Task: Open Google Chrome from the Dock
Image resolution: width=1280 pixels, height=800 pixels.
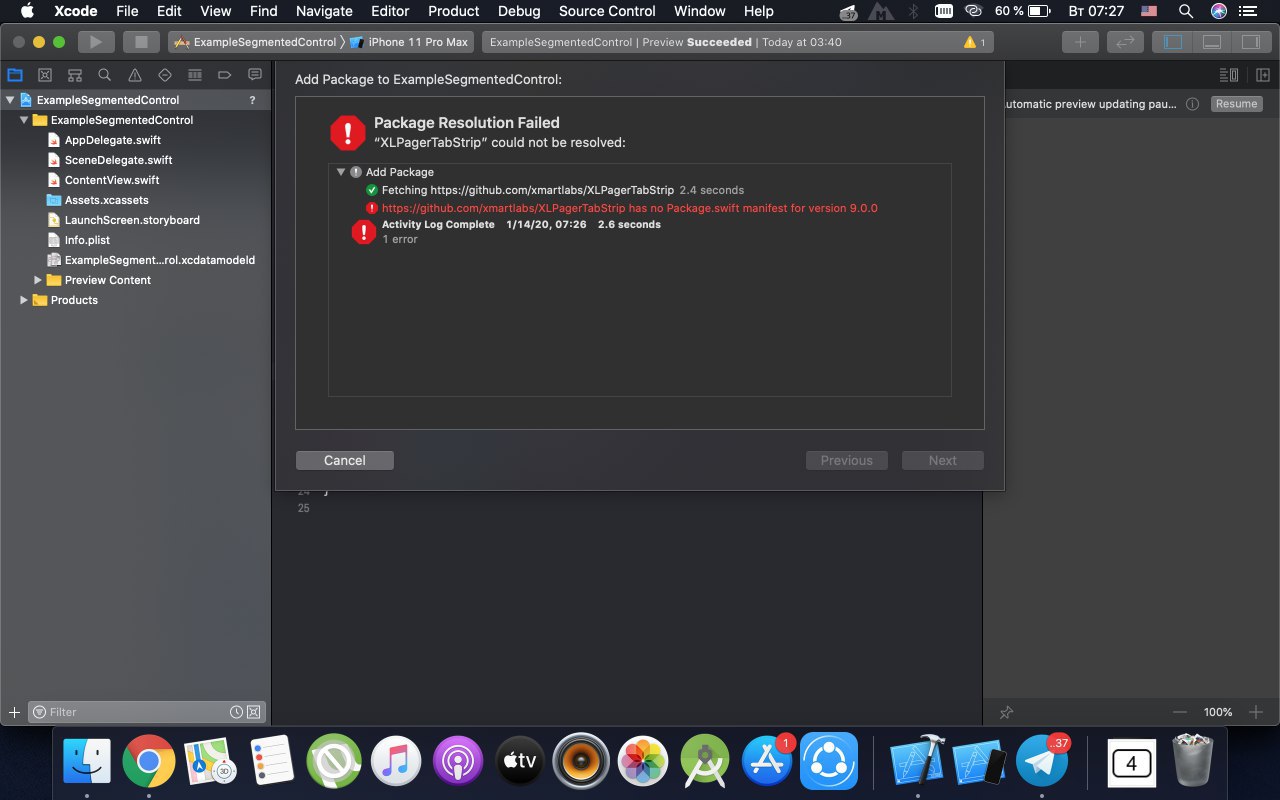Action: click(x=149, y=762)
